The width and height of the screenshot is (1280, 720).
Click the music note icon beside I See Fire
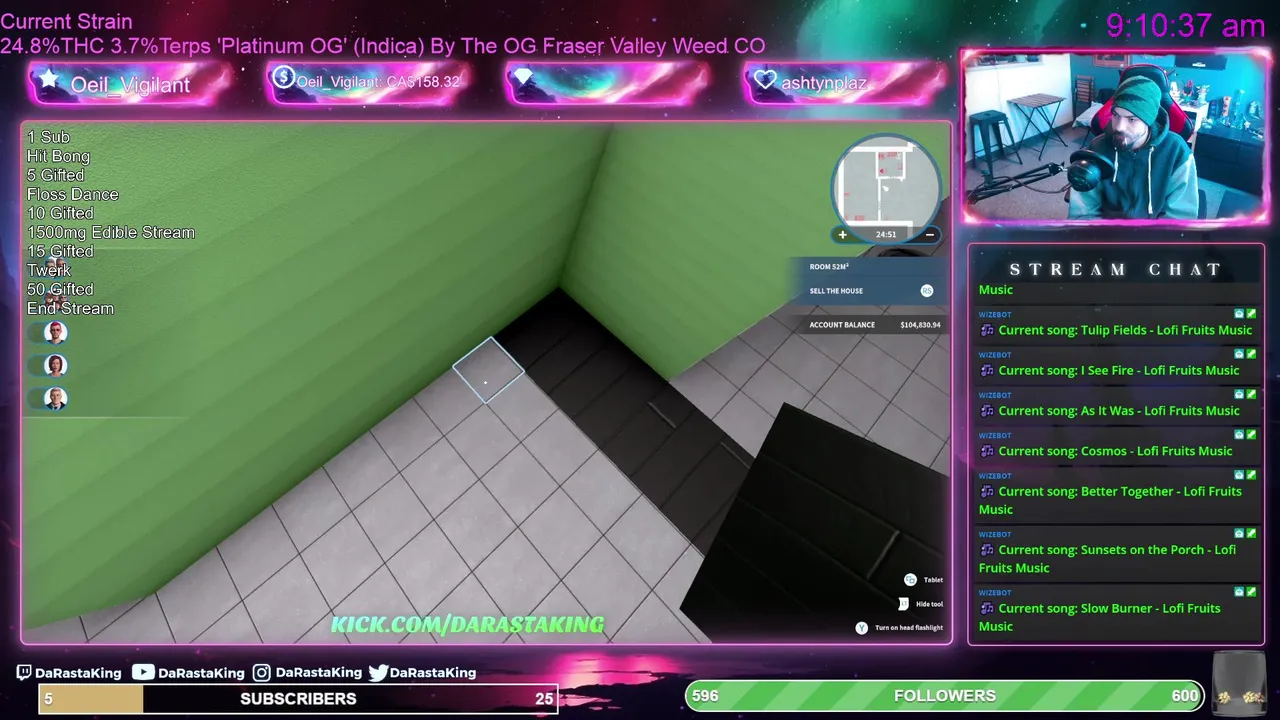tap(987, 371)
